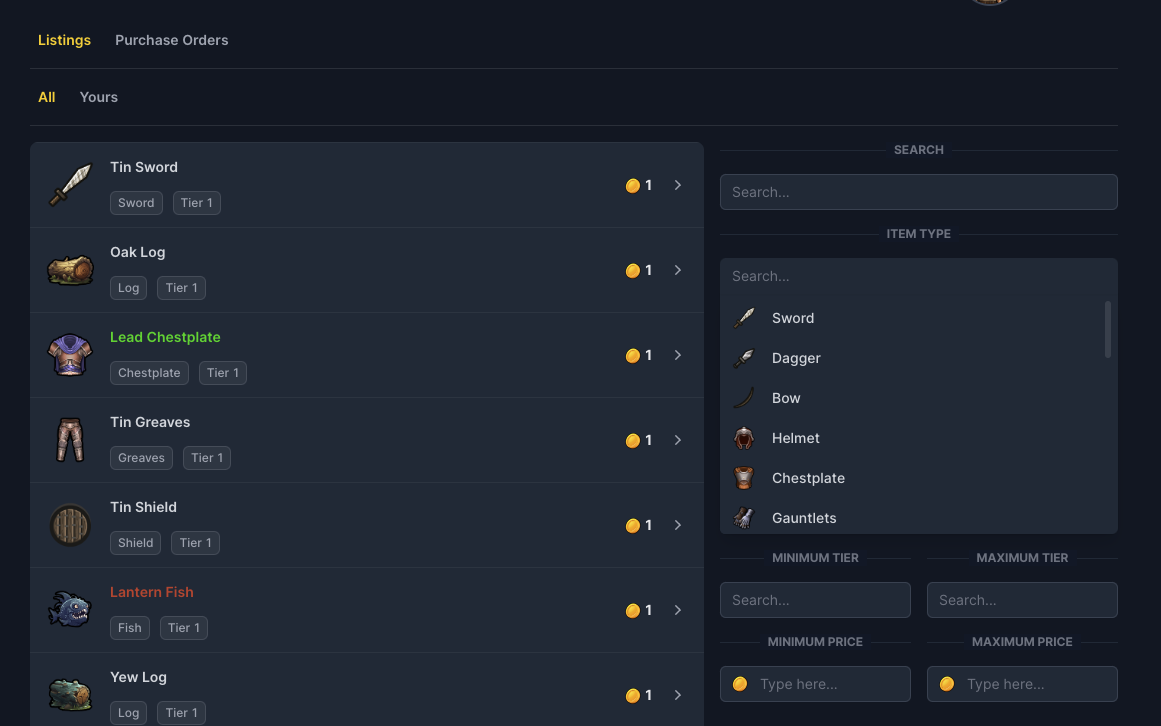Viewport: 1161px width, 726px height.
Task: Select the Bow icon in item types
Action: pyautogui.click(x=744, y=398)
